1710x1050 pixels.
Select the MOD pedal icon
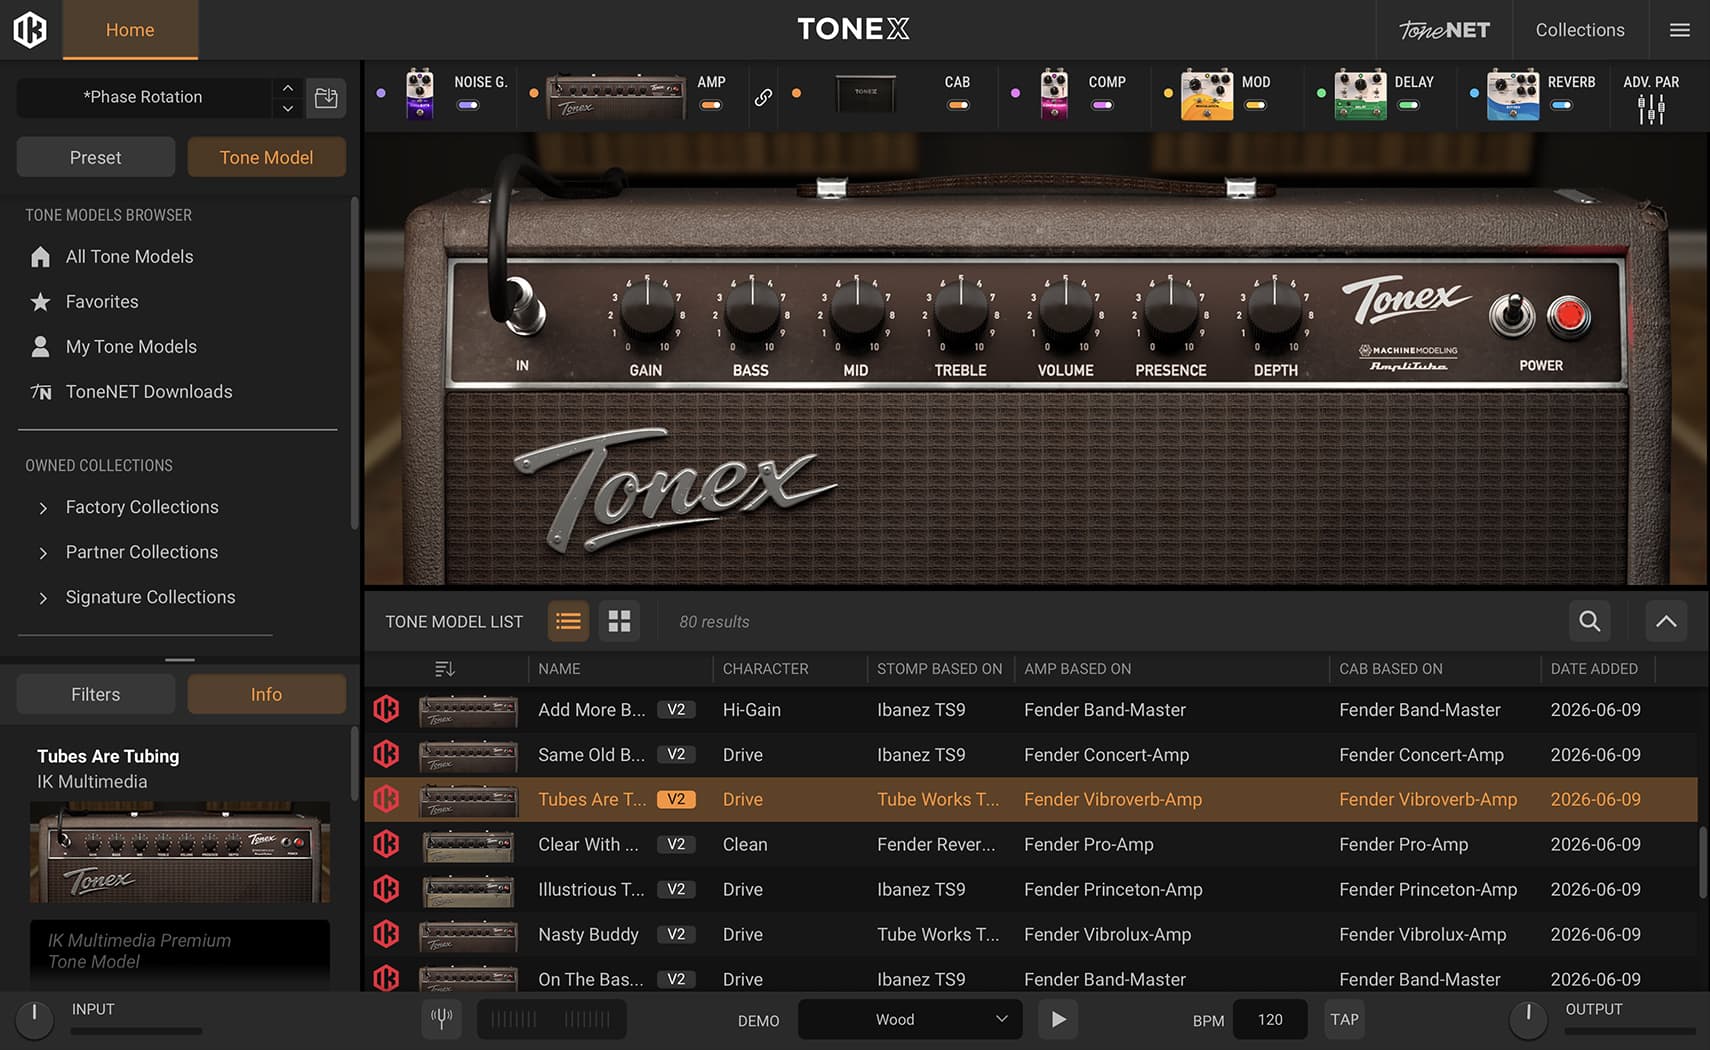point(1207,95)
